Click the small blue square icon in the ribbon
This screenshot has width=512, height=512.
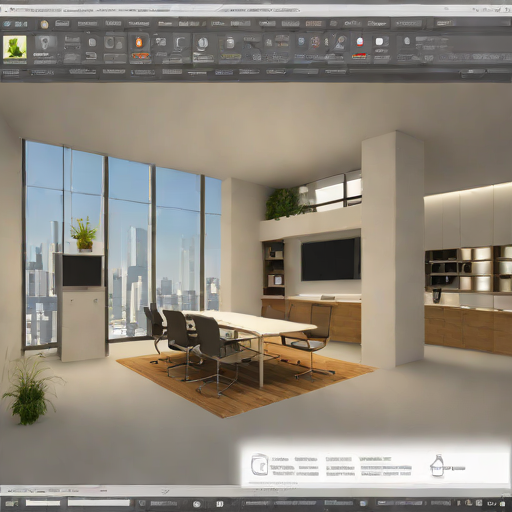click(301, 42)
